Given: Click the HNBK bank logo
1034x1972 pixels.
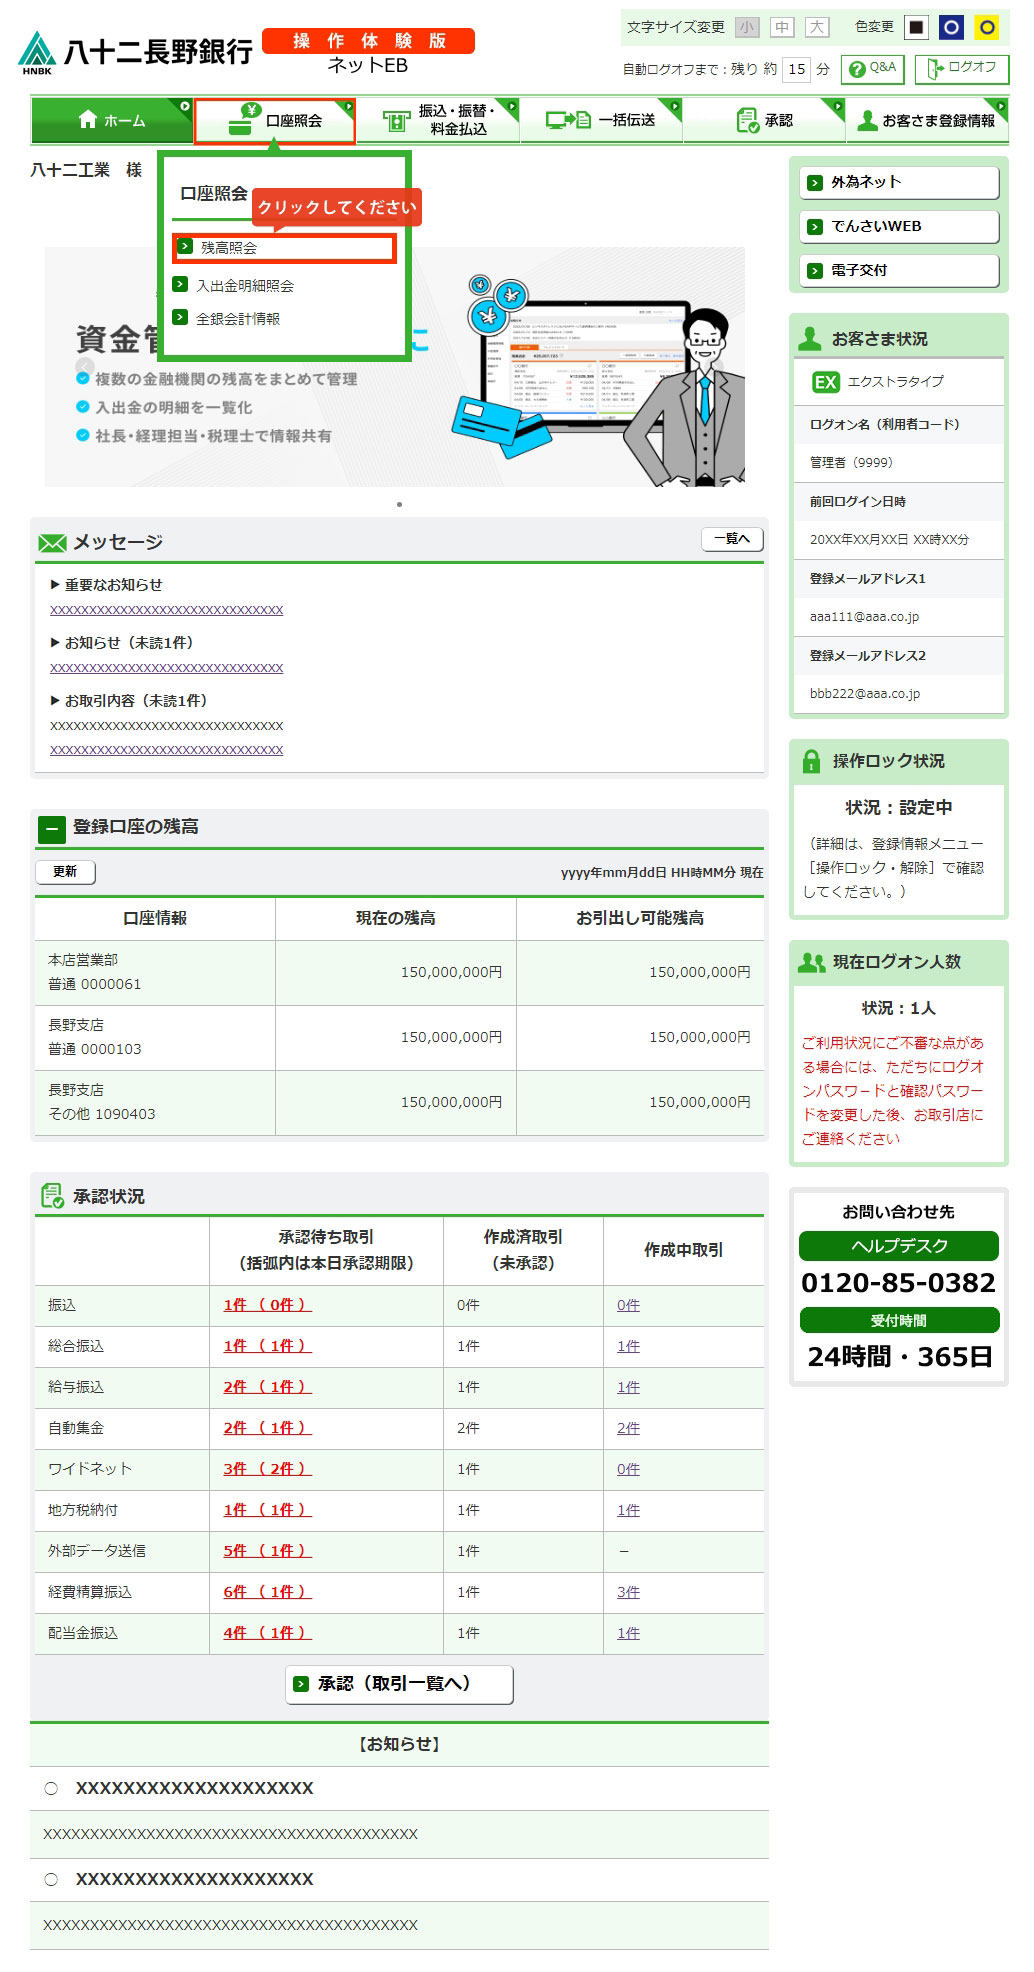Looking at the screenshot, I should tap(37, 53).
